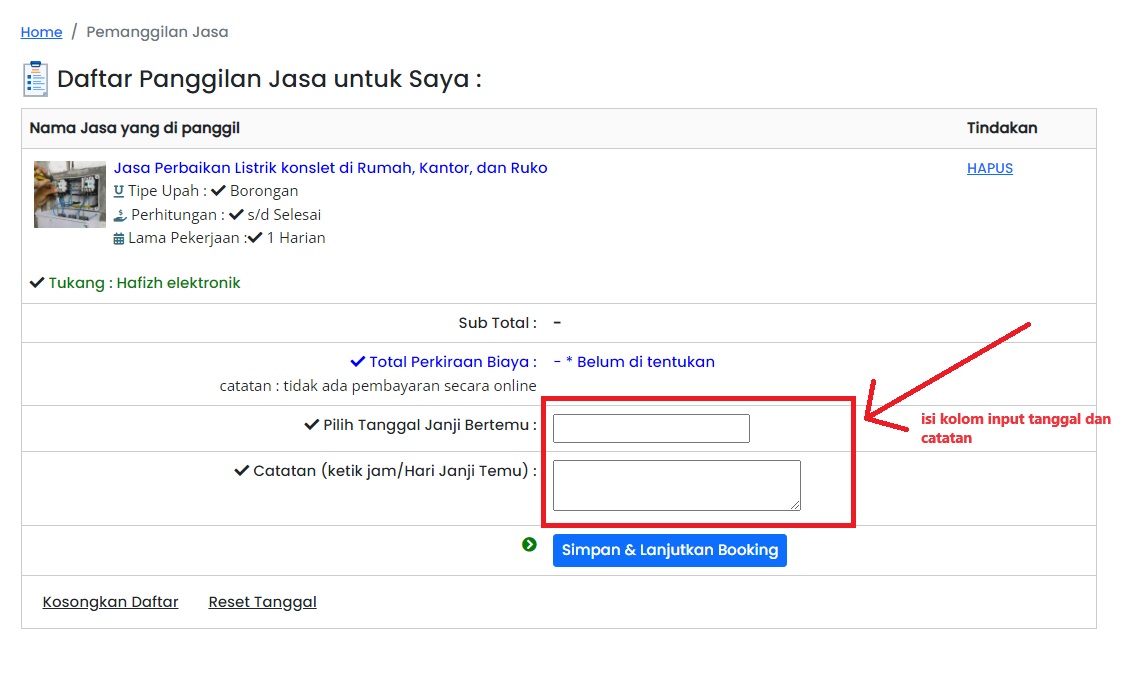
Task: Click inside the Catatan notes text area
Action: (x=676, y=485)
